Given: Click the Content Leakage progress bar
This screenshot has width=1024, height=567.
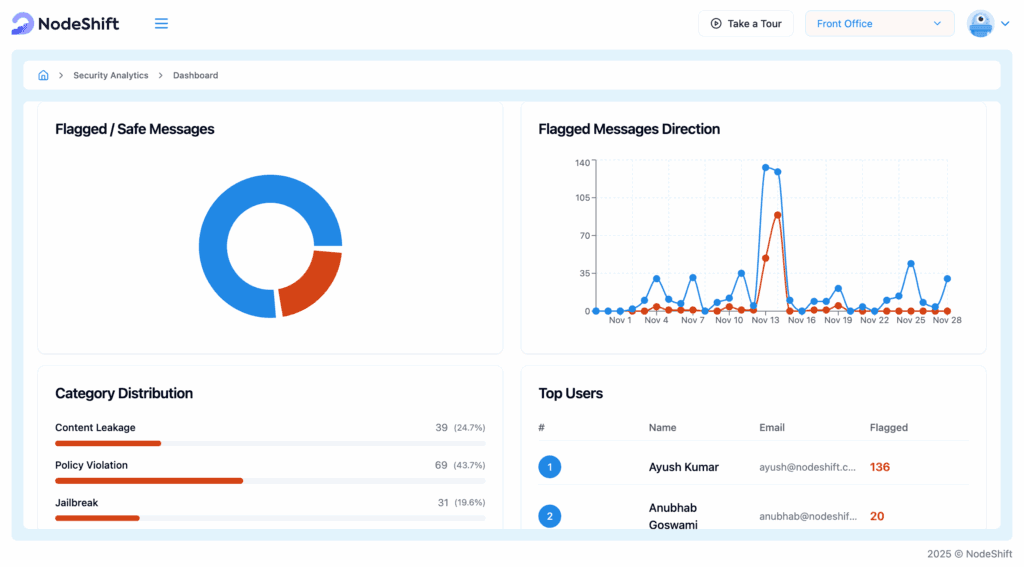Looking at the screenshot, I should click(x=108, y=443).
